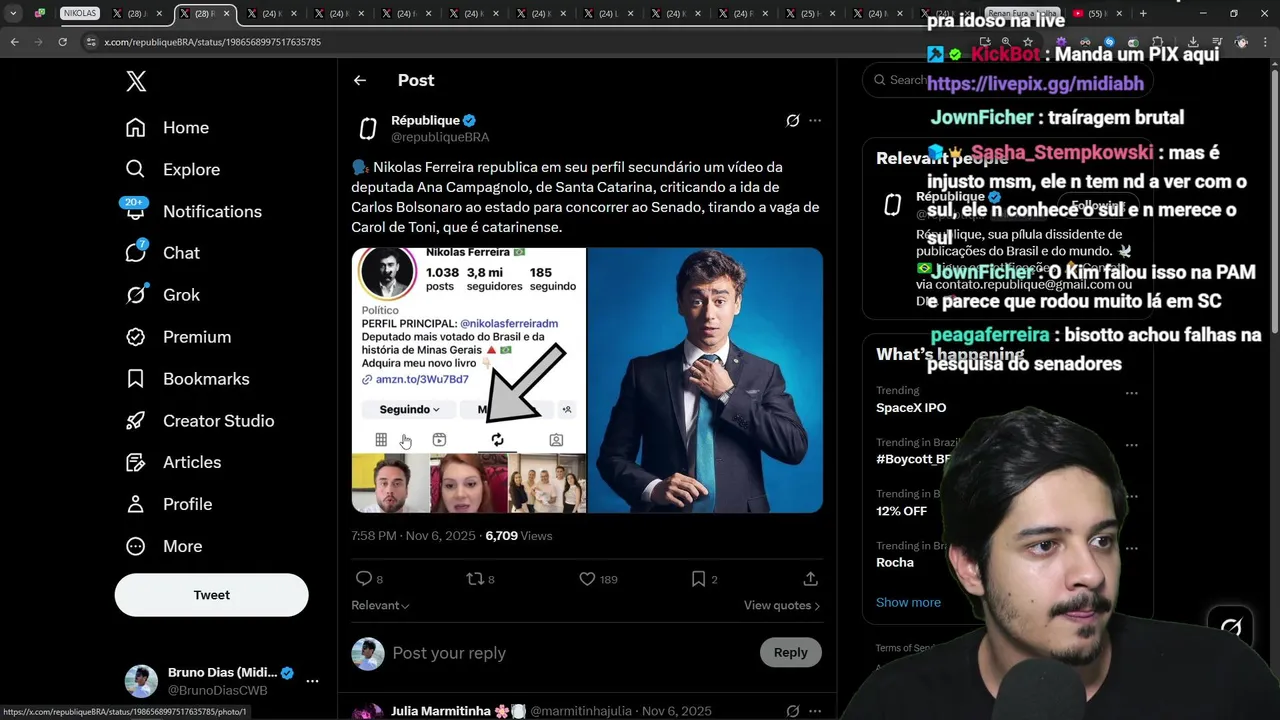
Task: Switch to the NIKOLAS tab group
Action: pyautogui.click(x=80, y=14)
